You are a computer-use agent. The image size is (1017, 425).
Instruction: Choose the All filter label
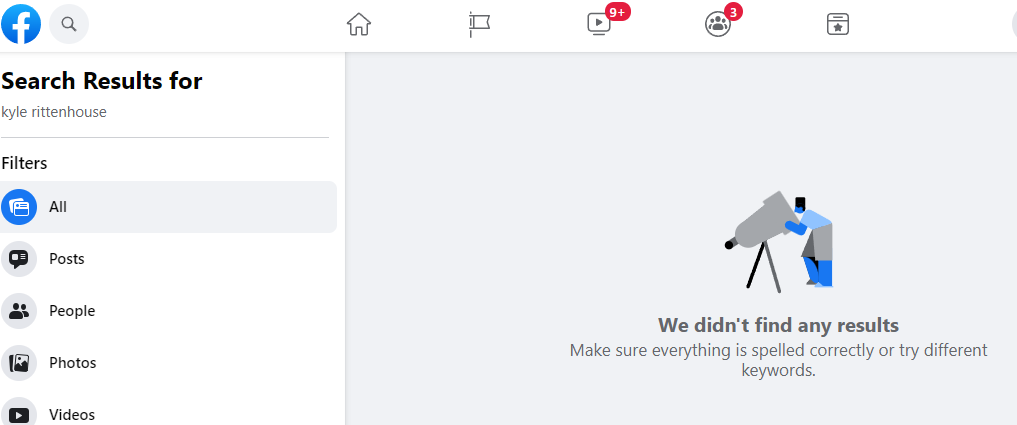[x=58, y=207]
